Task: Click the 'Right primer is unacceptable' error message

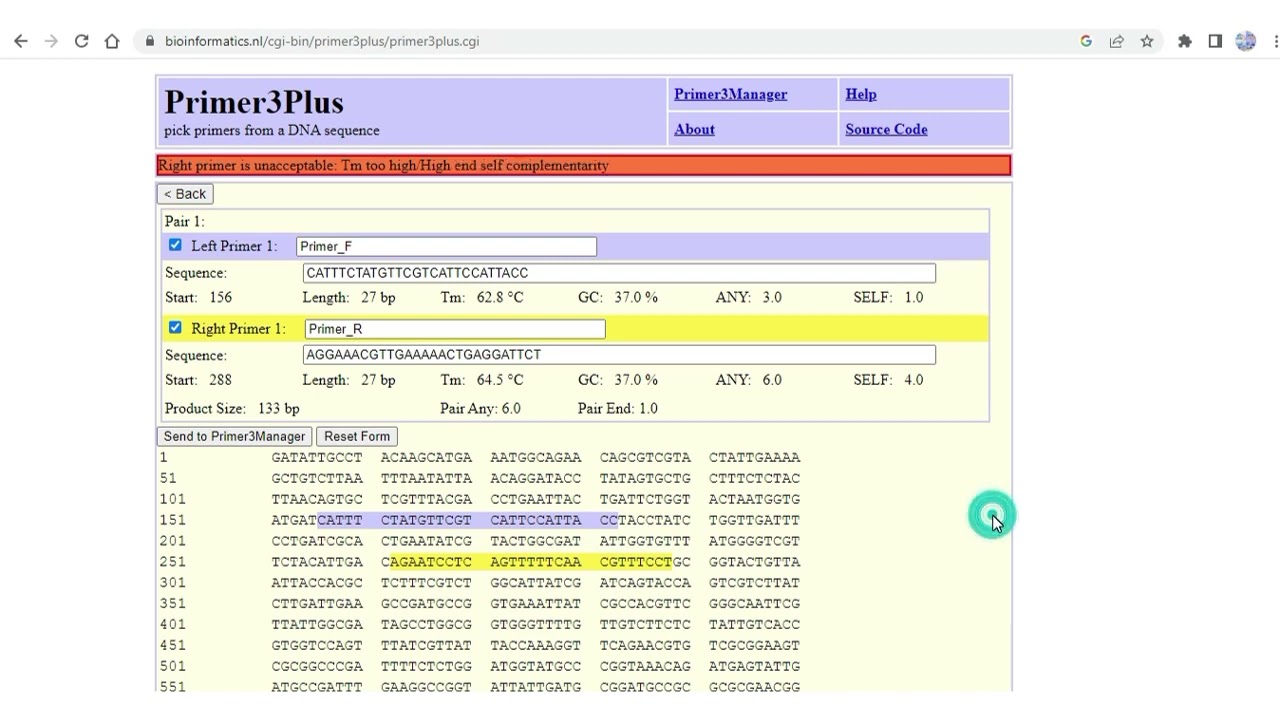Action: pos(383,165)
